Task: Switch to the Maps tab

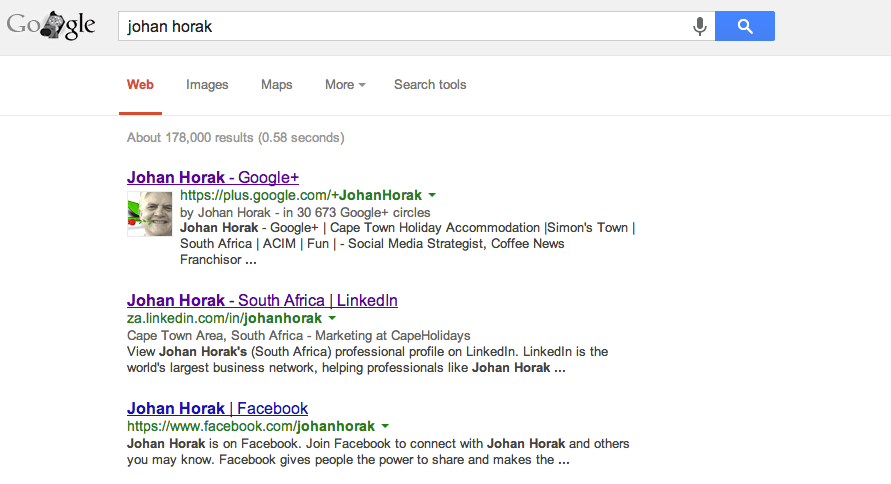Action: tap(277, 85)
